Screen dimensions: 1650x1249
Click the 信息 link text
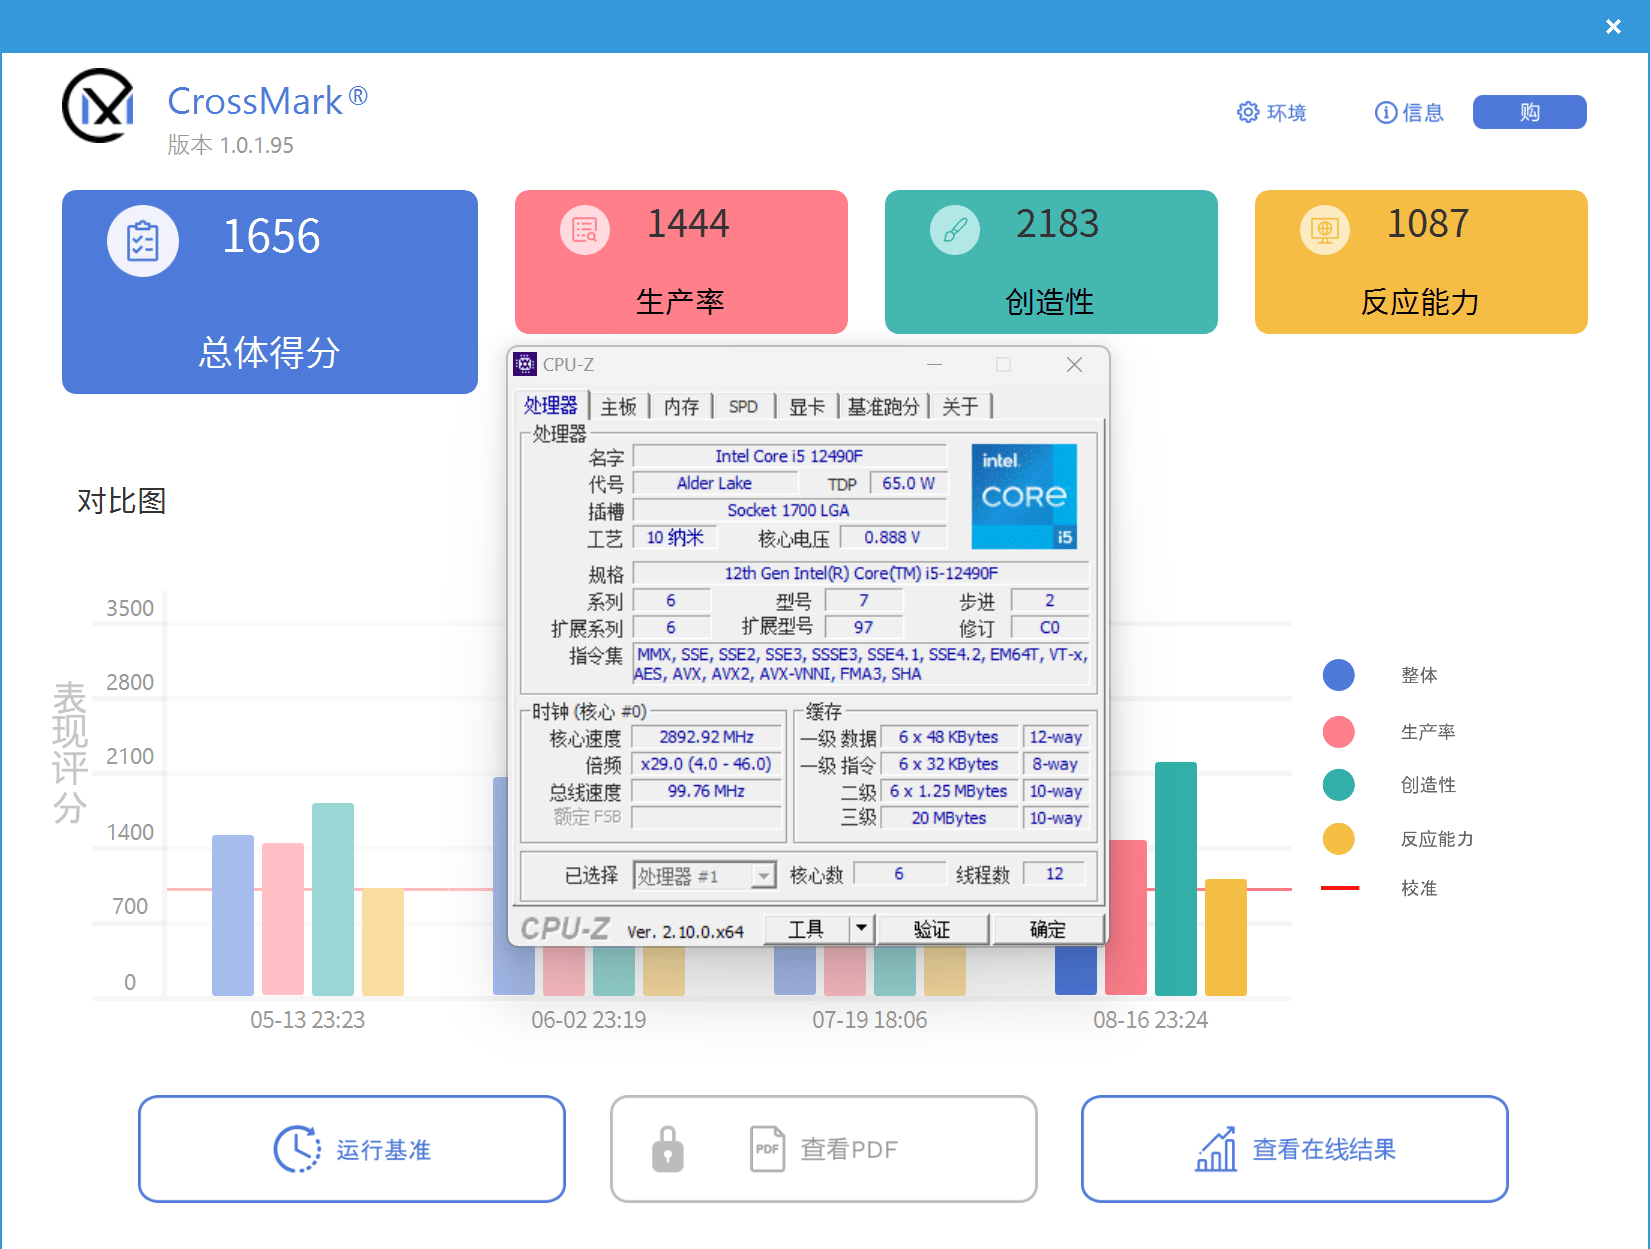click(1423, 113)
